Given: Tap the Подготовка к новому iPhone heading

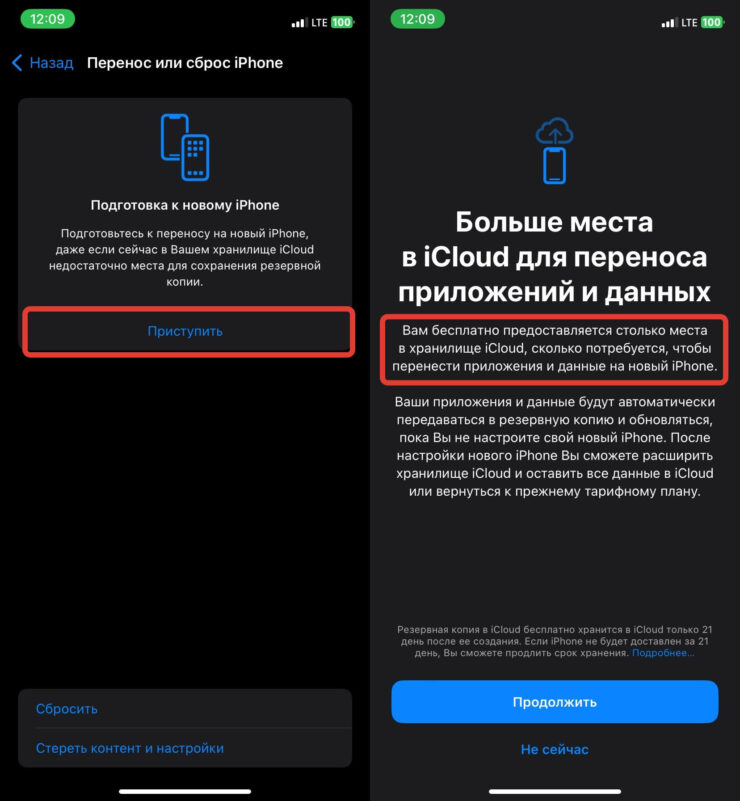Looking at the screenshot, I should (x=185, y=205).
